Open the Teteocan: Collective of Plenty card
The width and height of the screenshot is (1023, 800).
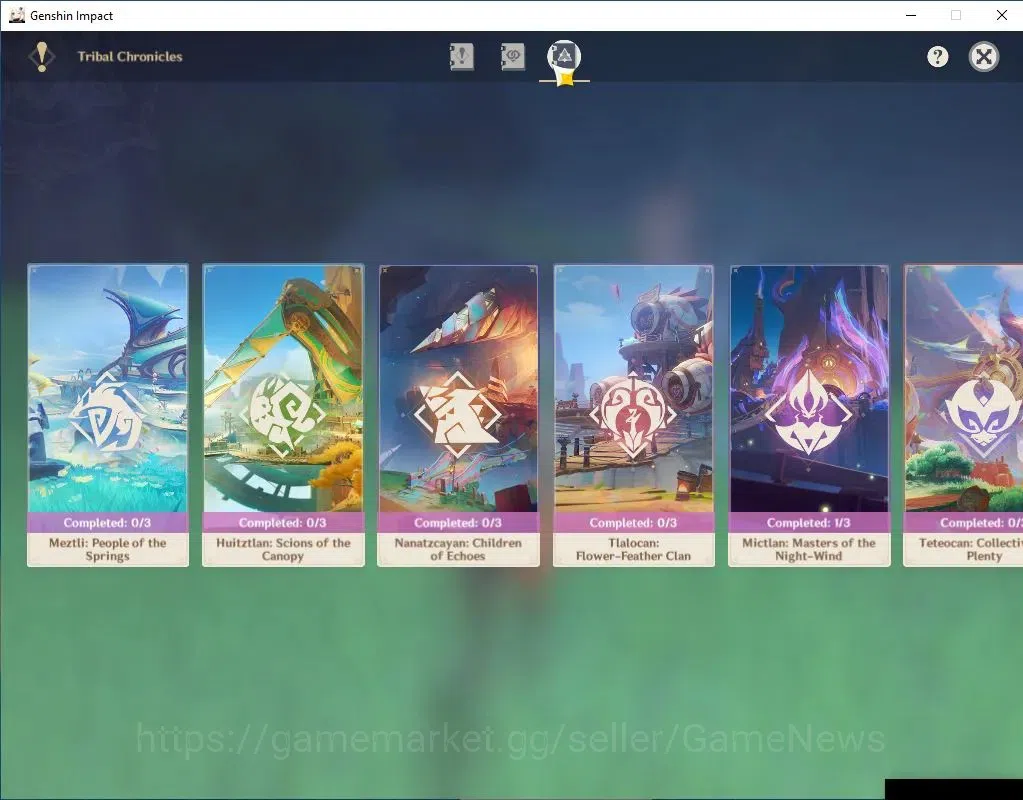[963, 415]
